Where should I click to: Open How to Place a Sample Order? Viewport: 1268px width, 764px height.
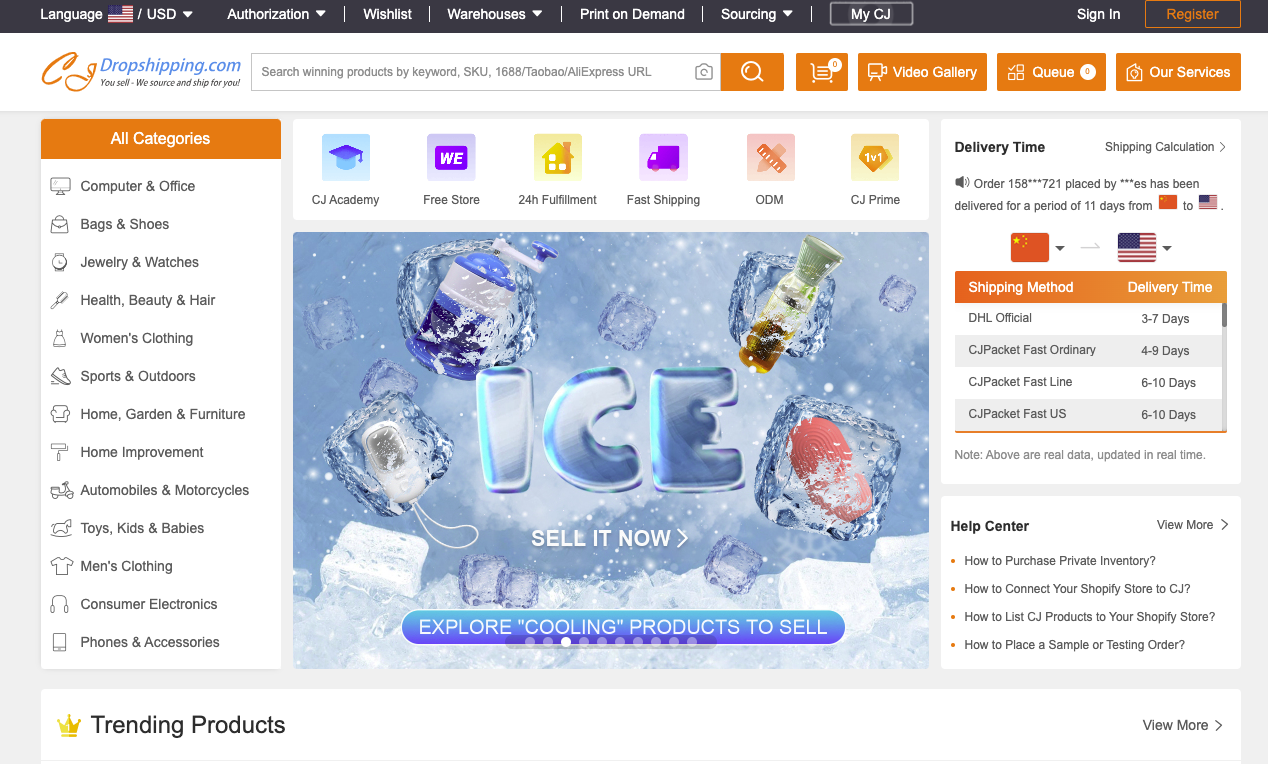coord(1075,645)
